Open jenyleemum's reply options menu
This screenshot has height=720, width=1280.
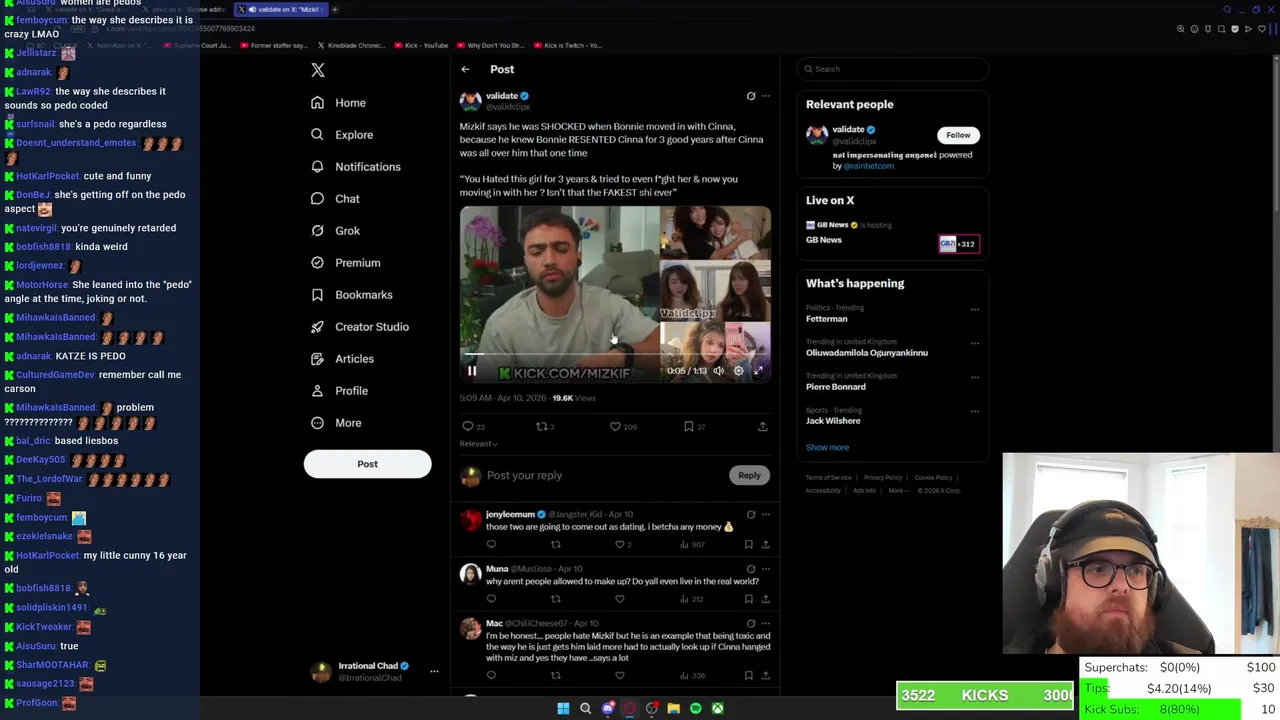766,515
